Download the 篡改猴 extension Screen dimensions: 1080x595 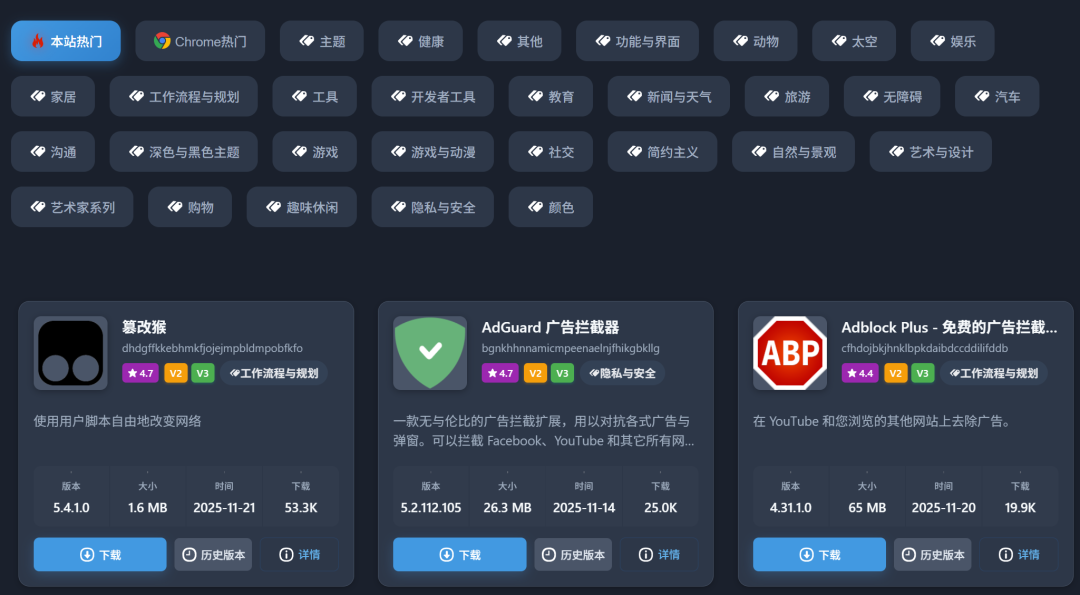tap(100, 554)
